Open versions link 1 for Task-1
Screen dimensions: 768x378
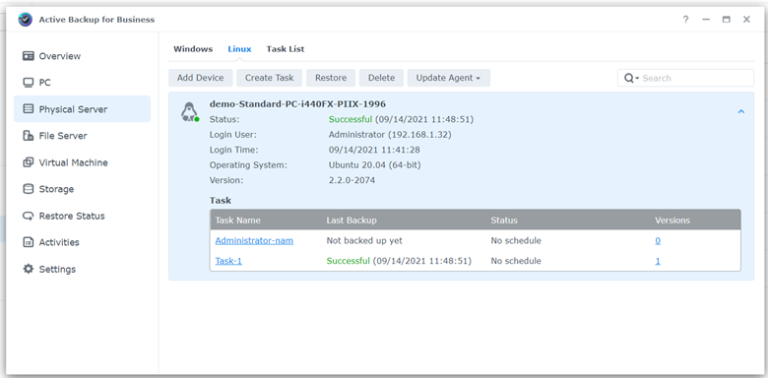click(x=658, y=261)
